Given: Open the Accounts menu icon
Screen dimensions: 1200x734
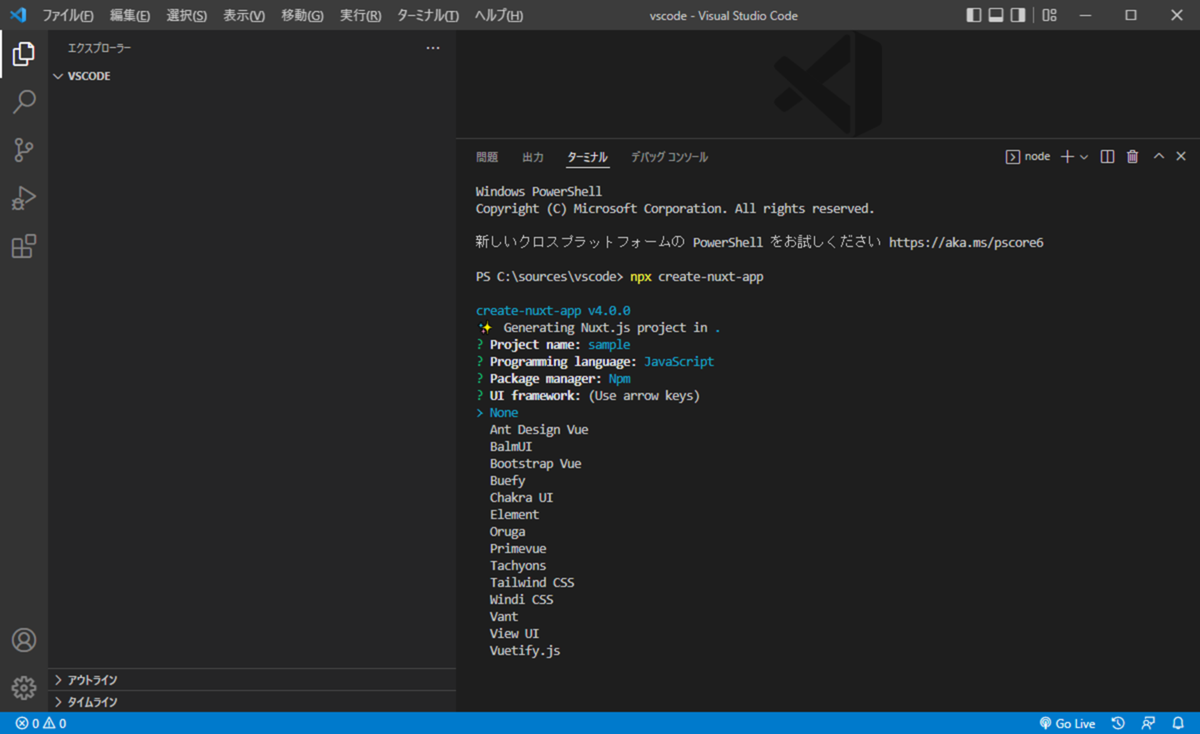Looking at the screenshot, I should pos(24,640).
